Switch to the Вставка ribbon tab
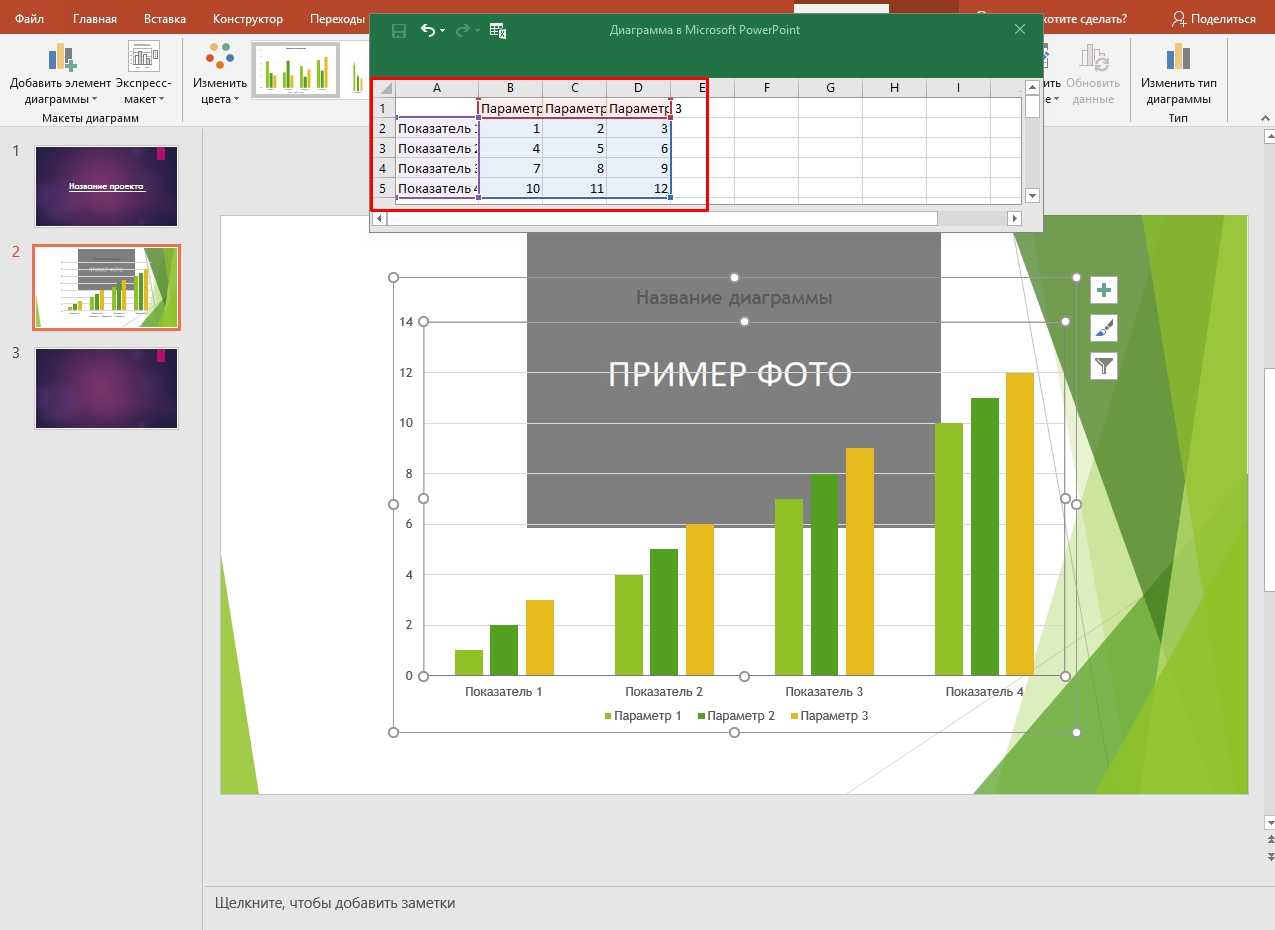 pos(164,18)
